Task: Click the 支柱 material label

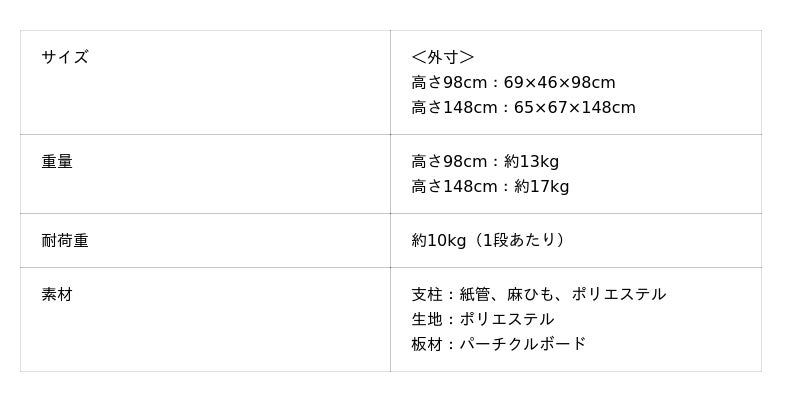Action: coord(426,295)
